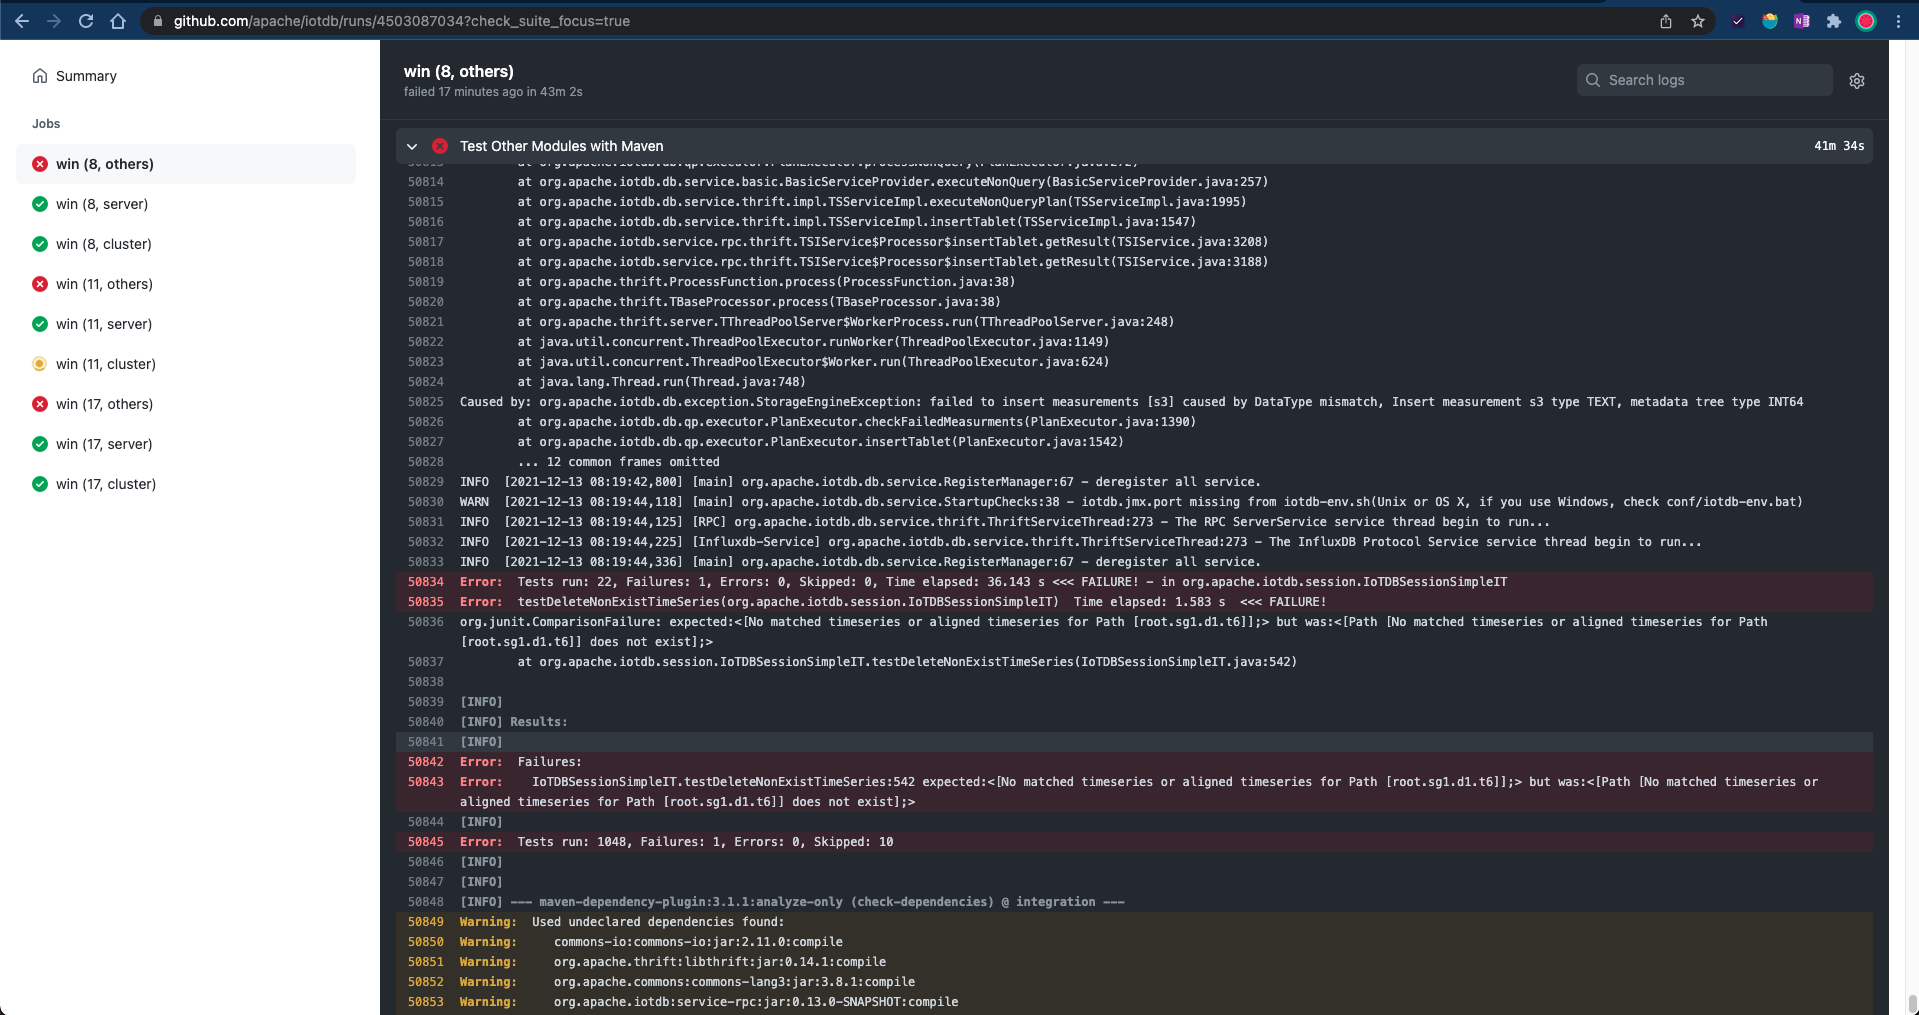Focus the Search logs field
Screen dimensions: 1919x1015
tap(1705, 80)
